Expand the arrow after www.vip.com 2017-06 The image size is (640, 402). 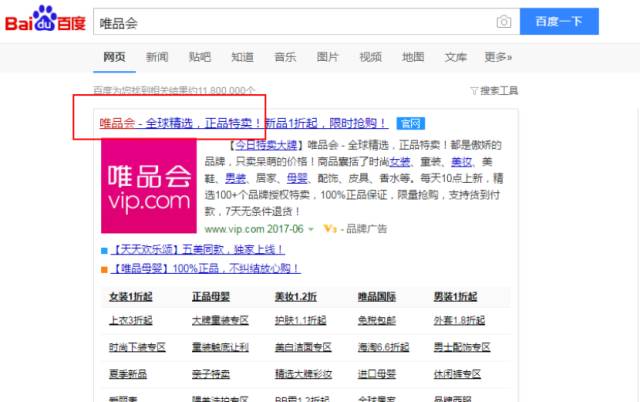pyautogui.click(x=311, y=229)
